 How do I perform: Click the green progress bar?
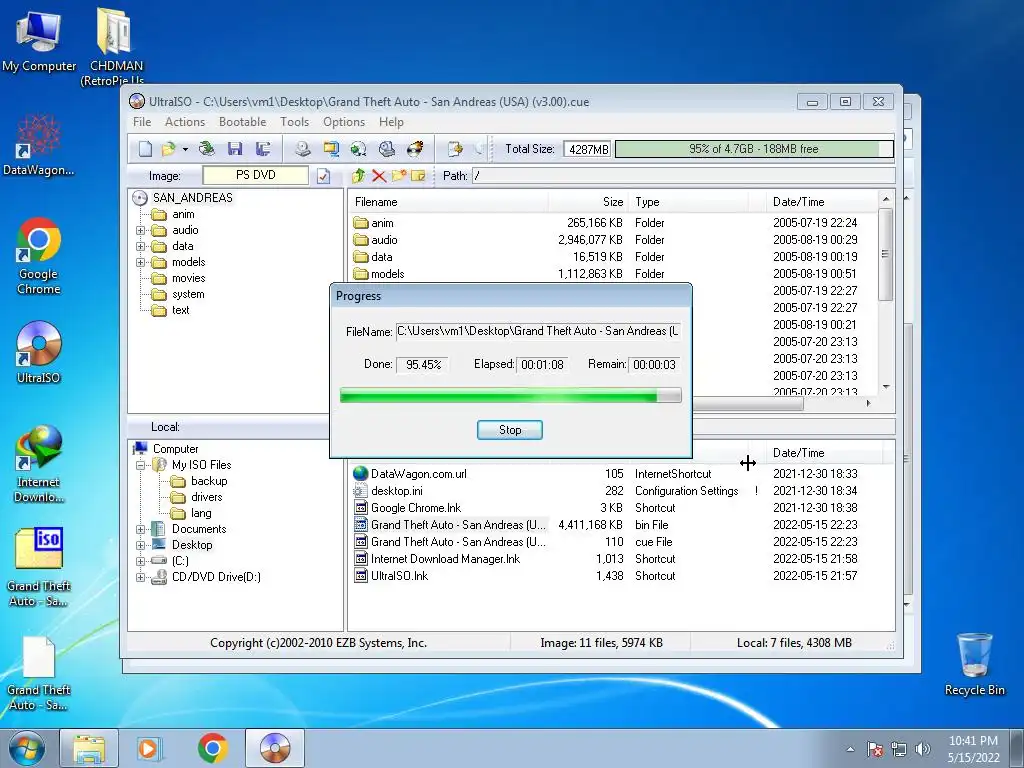[x=511, y=395]
